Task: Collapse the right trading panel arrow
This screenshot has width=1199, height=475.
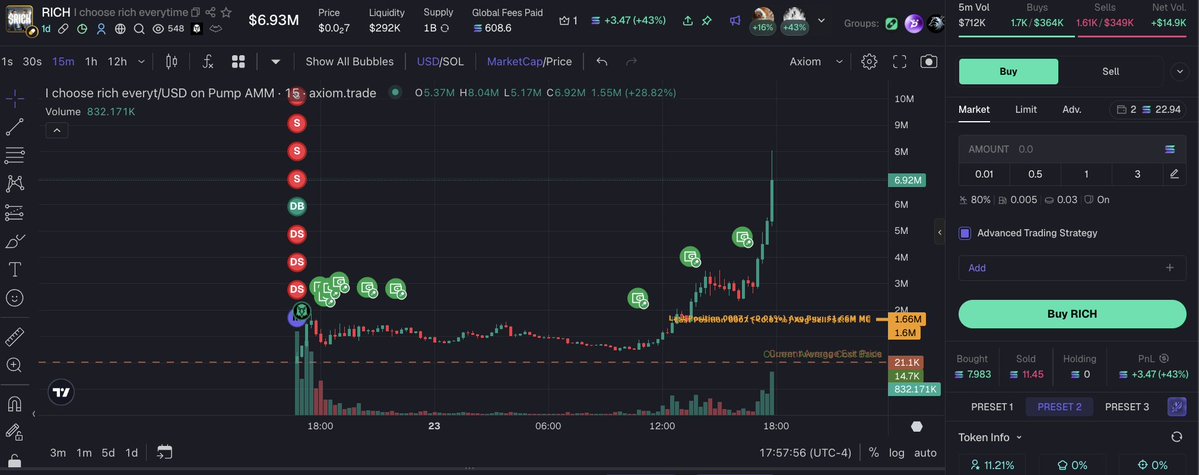Action: (x=940, y=232)
